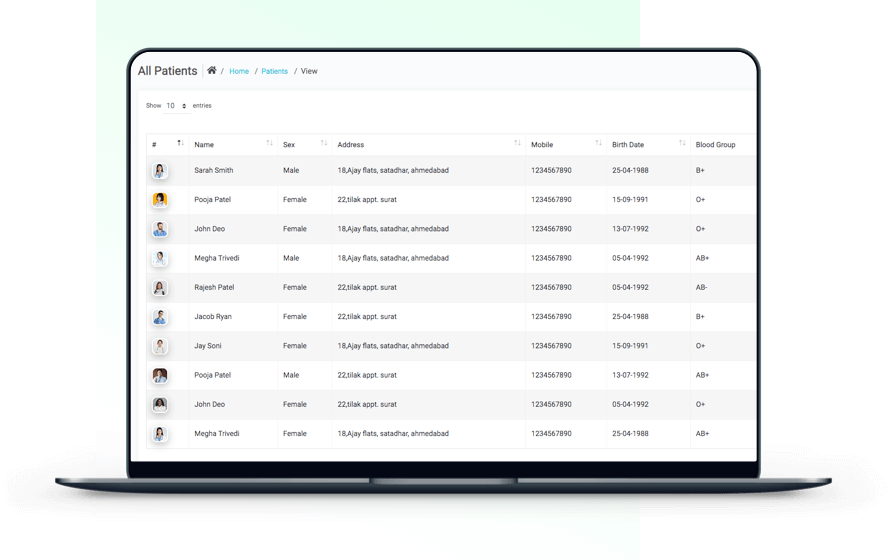
Task: Select avatar of John Deo with O+ blood
Action: (x=160, y=229)
